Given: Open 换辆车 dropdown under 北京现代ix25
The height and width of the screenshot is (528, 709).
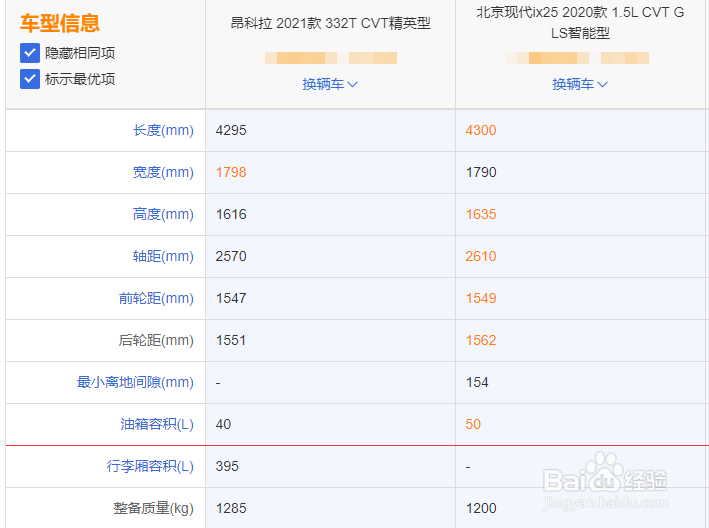Looking at the screenshot, I should [580, 84].
